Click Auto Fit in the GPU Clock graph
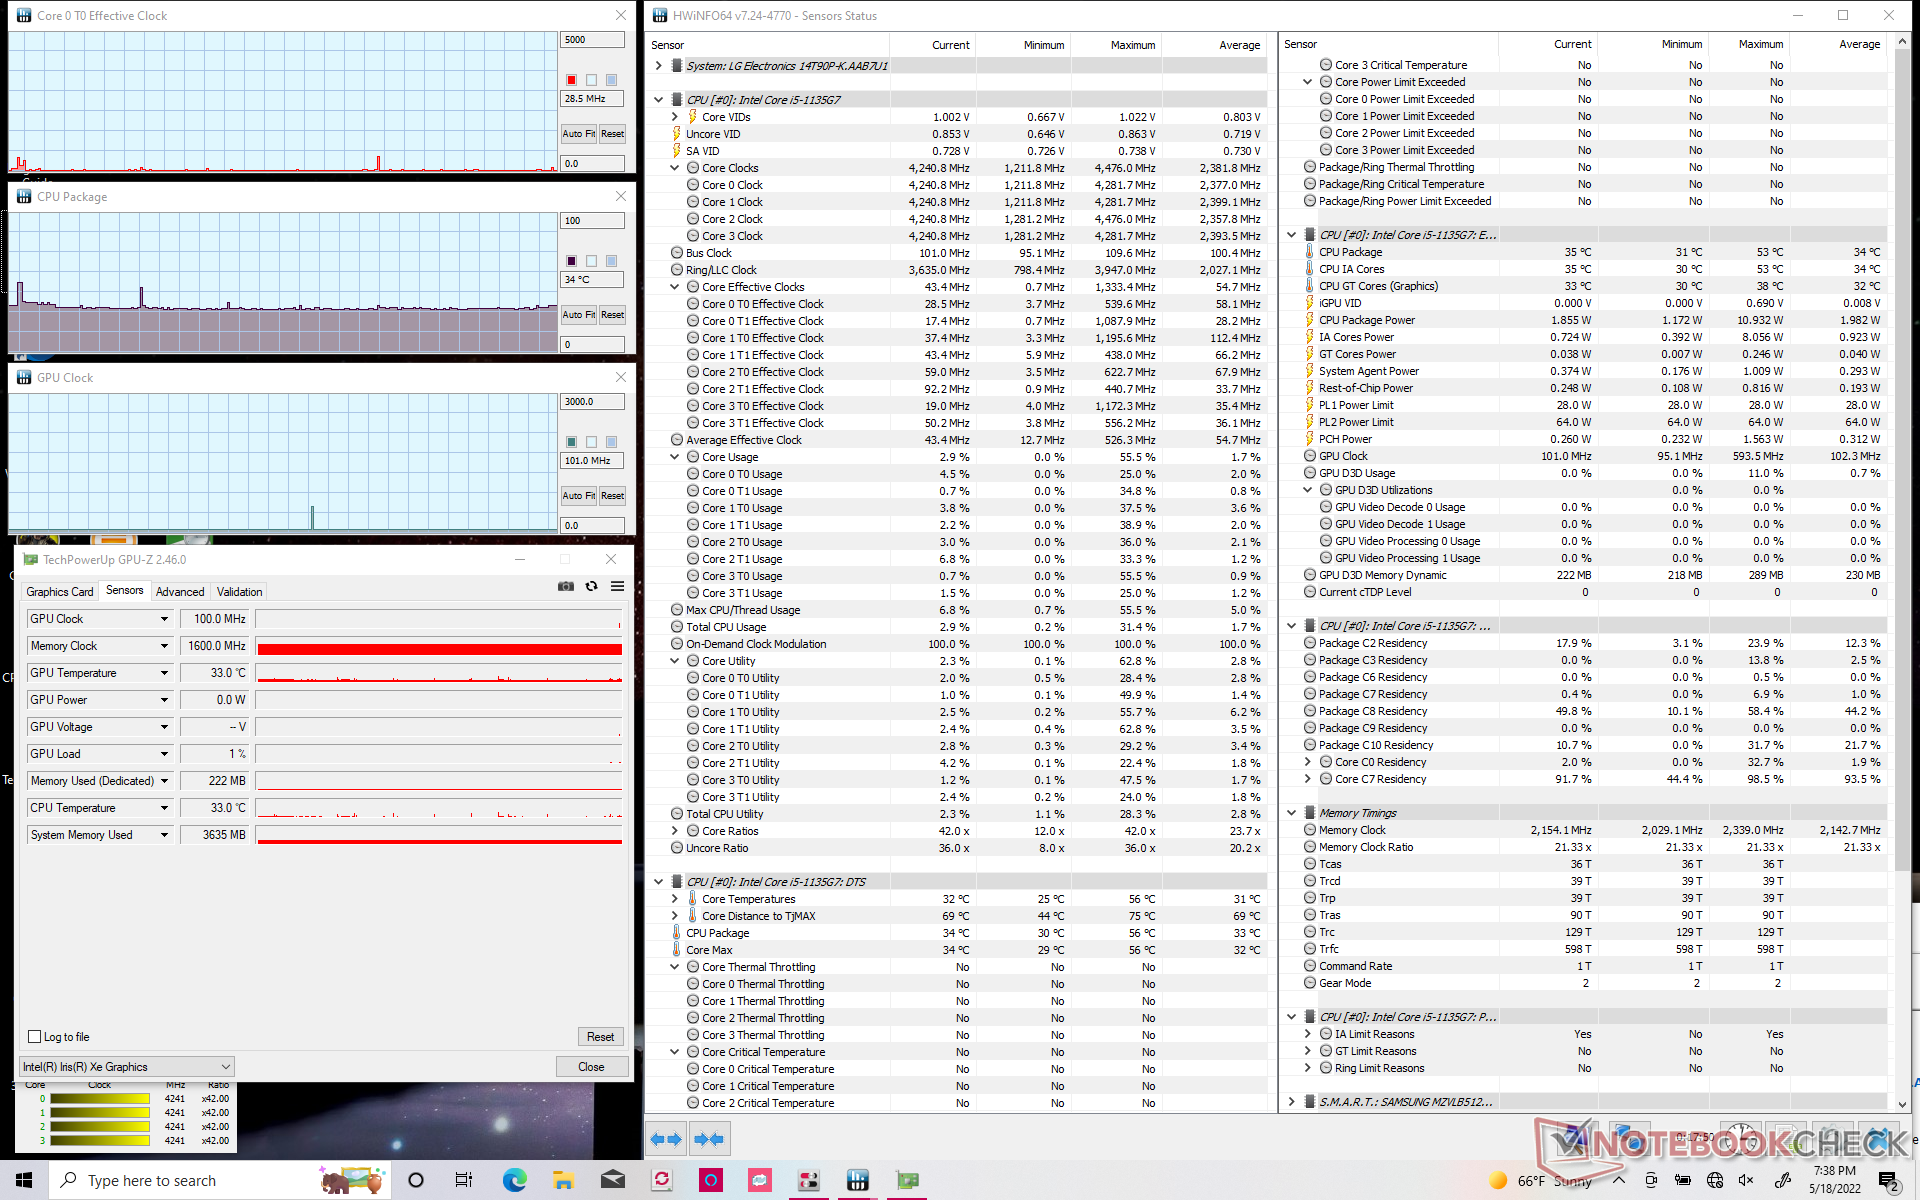The height and width of the screenshot is (1200, 1920). 578,495
